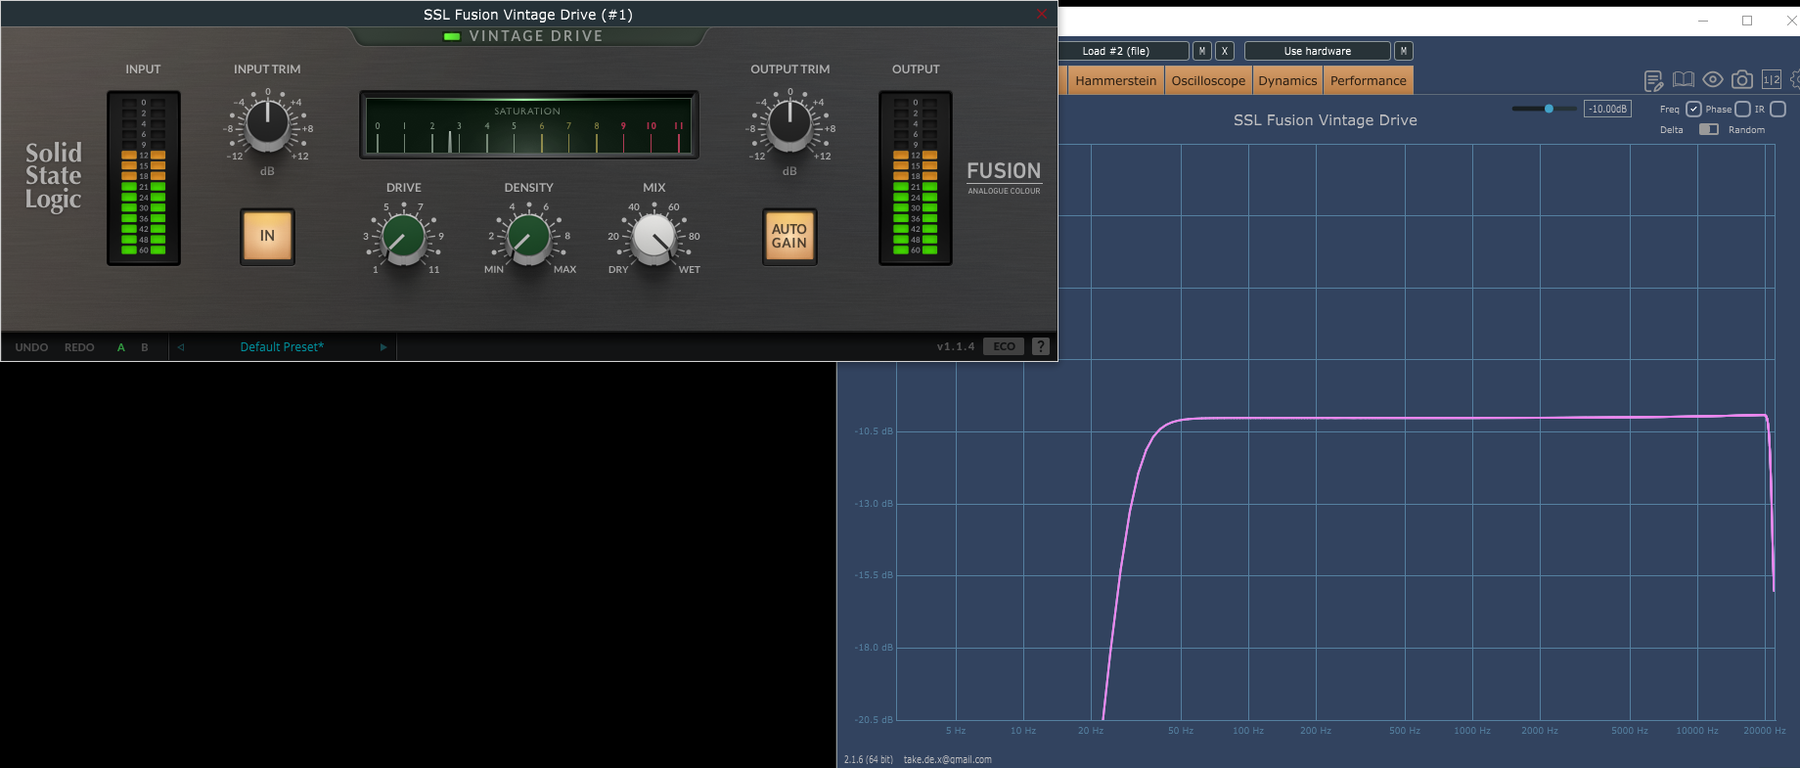
Task: Click the Use hardware button
Action: [1317, 51]
